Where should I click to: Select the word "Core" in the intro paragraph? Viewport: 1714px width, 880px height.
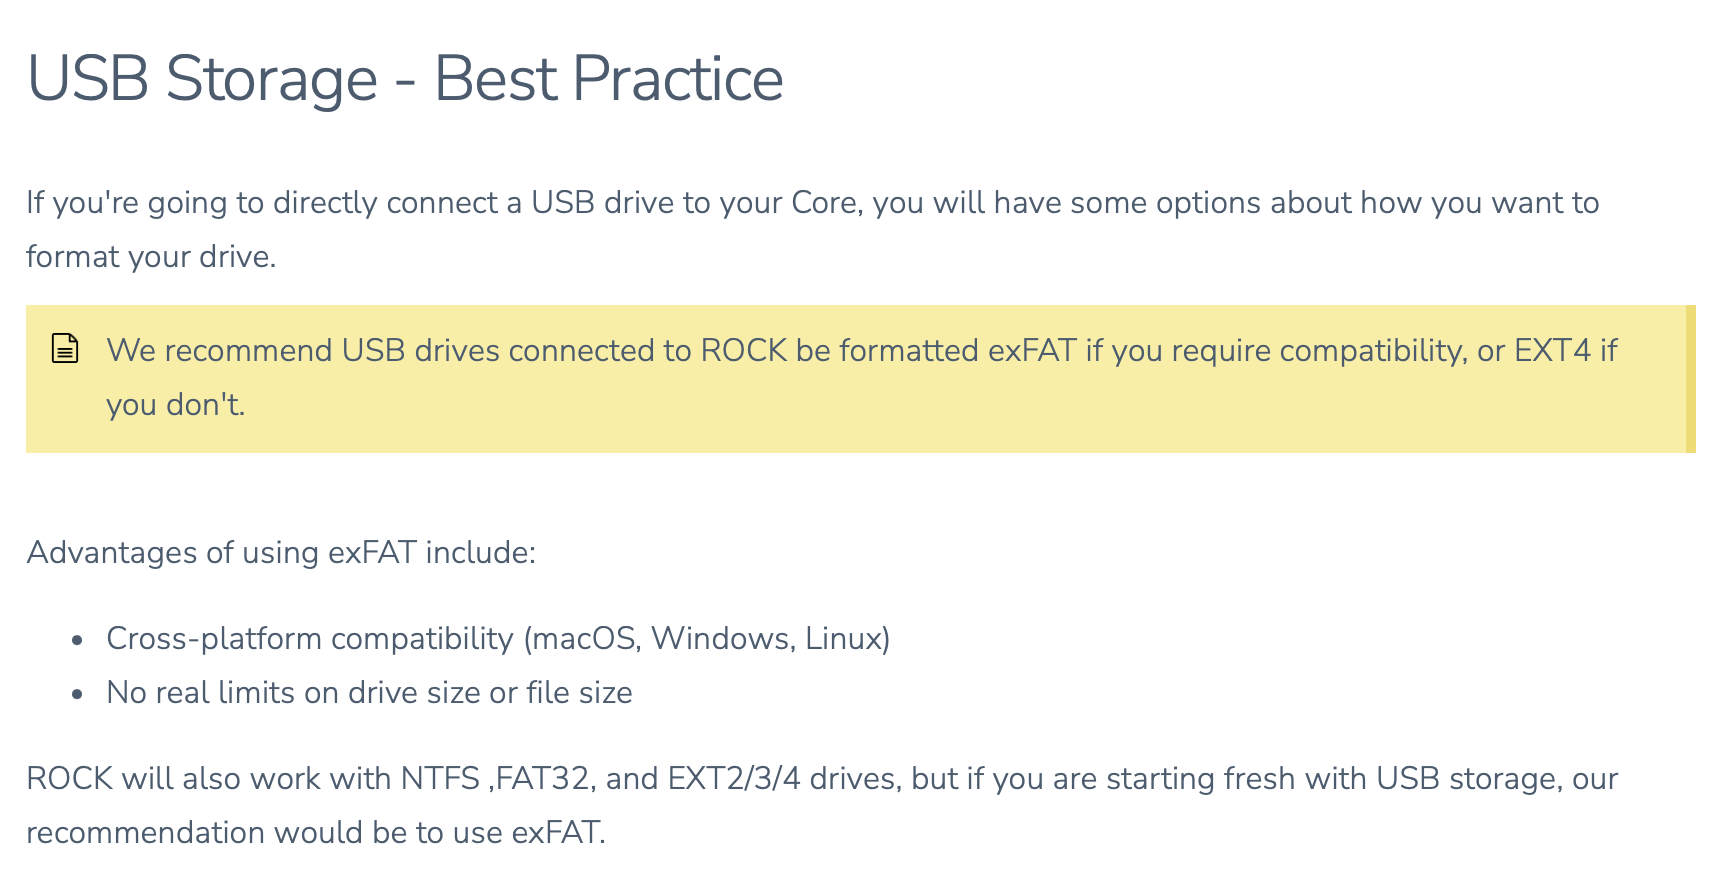click(x=824, y=203)
